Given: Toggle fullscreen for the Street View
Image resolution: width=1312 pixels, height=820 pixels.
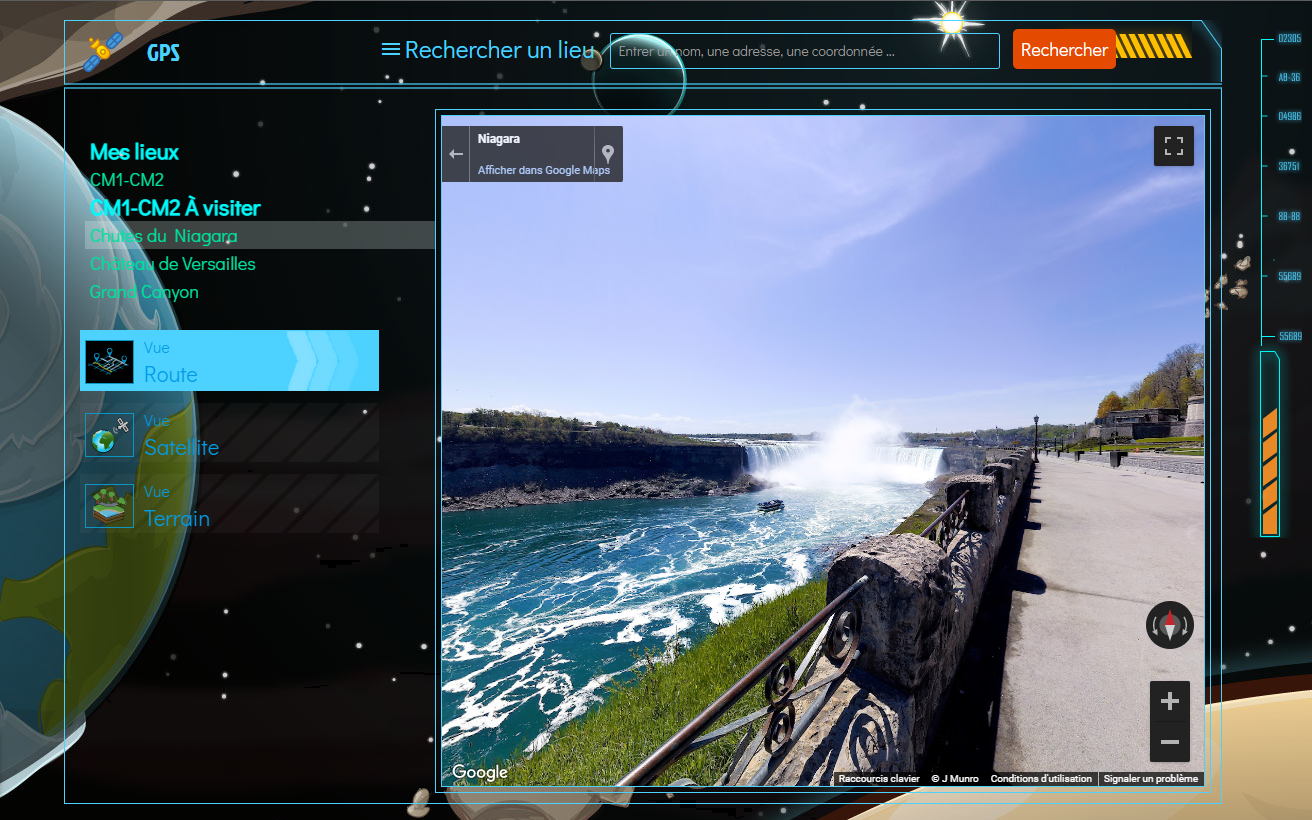Looking at the screenshot, I should point(1173,146).
